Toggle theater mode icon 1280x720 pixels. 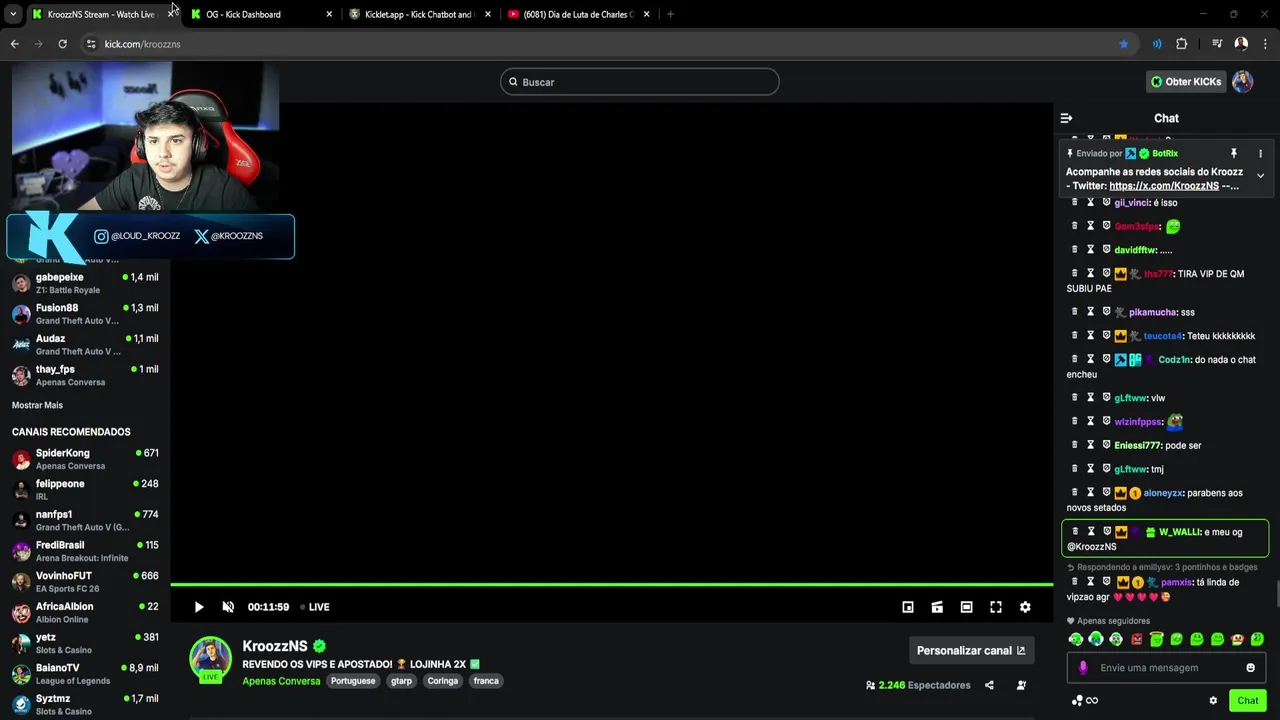(966, 607)
